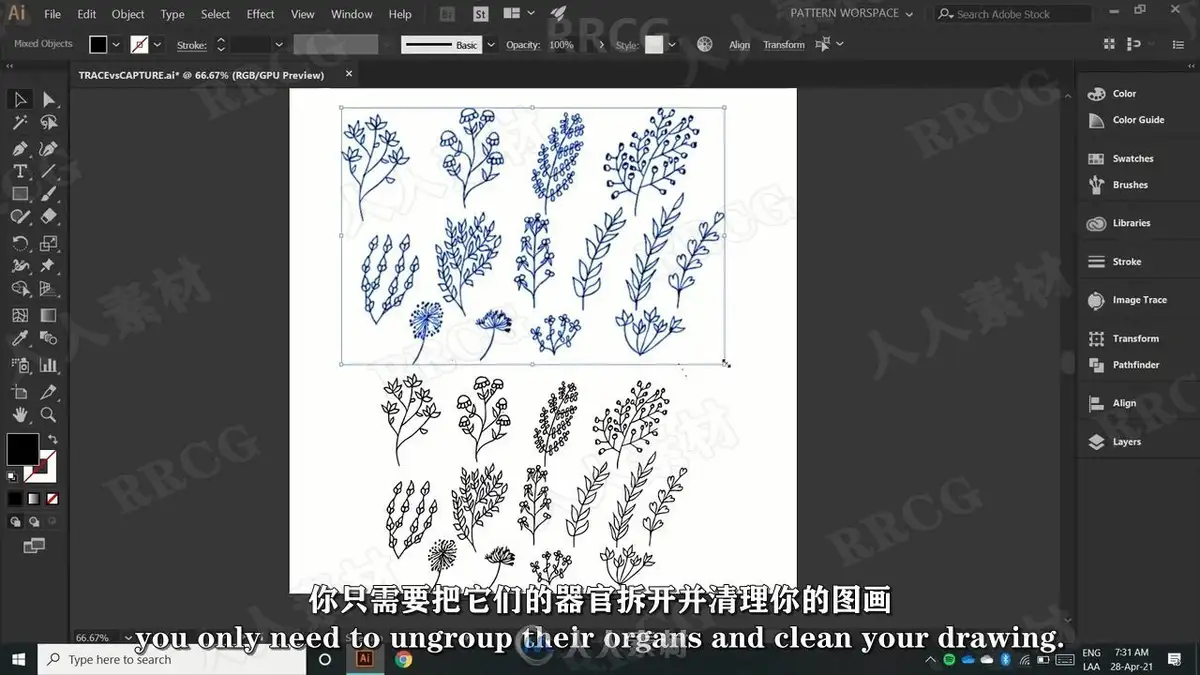Select the Perspective Grid tool
Screen dimensions: 1200x675
click(48, 290)
